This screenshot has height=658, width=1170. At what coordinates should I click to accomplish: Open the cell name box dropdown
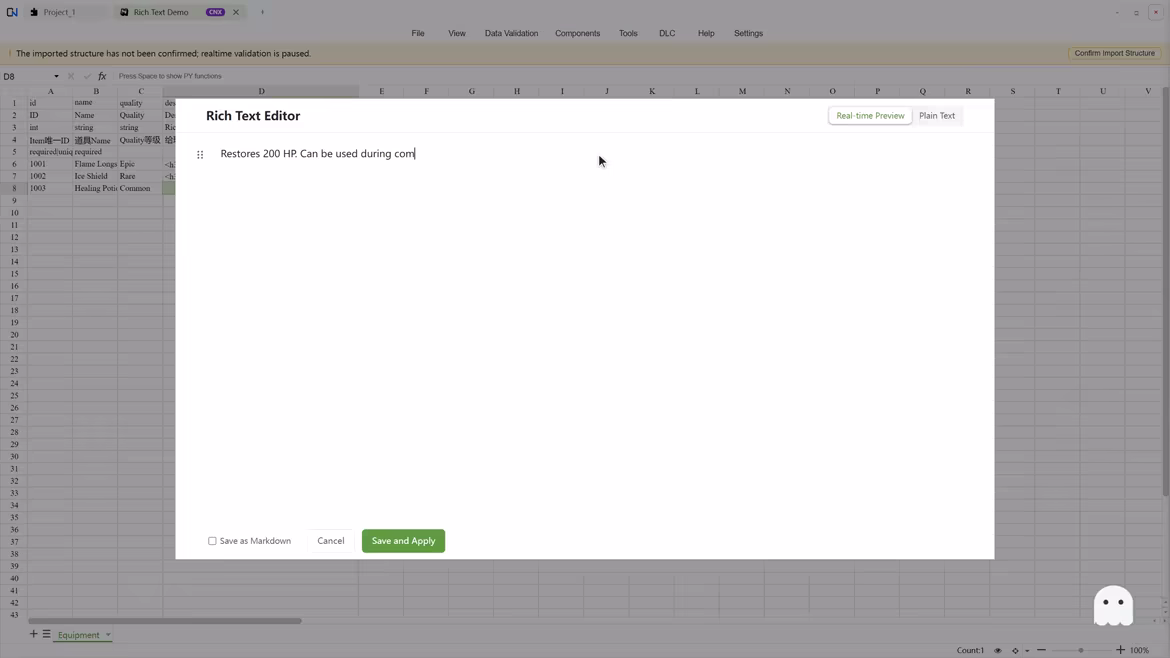coord(56,76)
